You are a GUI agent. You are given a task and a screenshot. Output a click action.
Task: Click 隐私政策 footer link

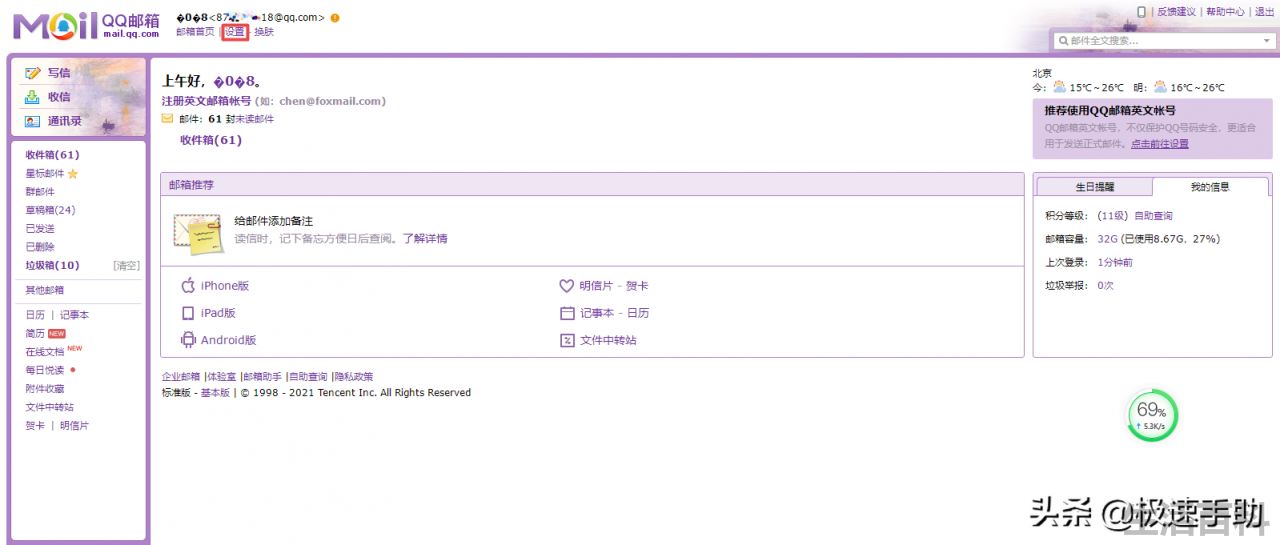coord(354,377)
